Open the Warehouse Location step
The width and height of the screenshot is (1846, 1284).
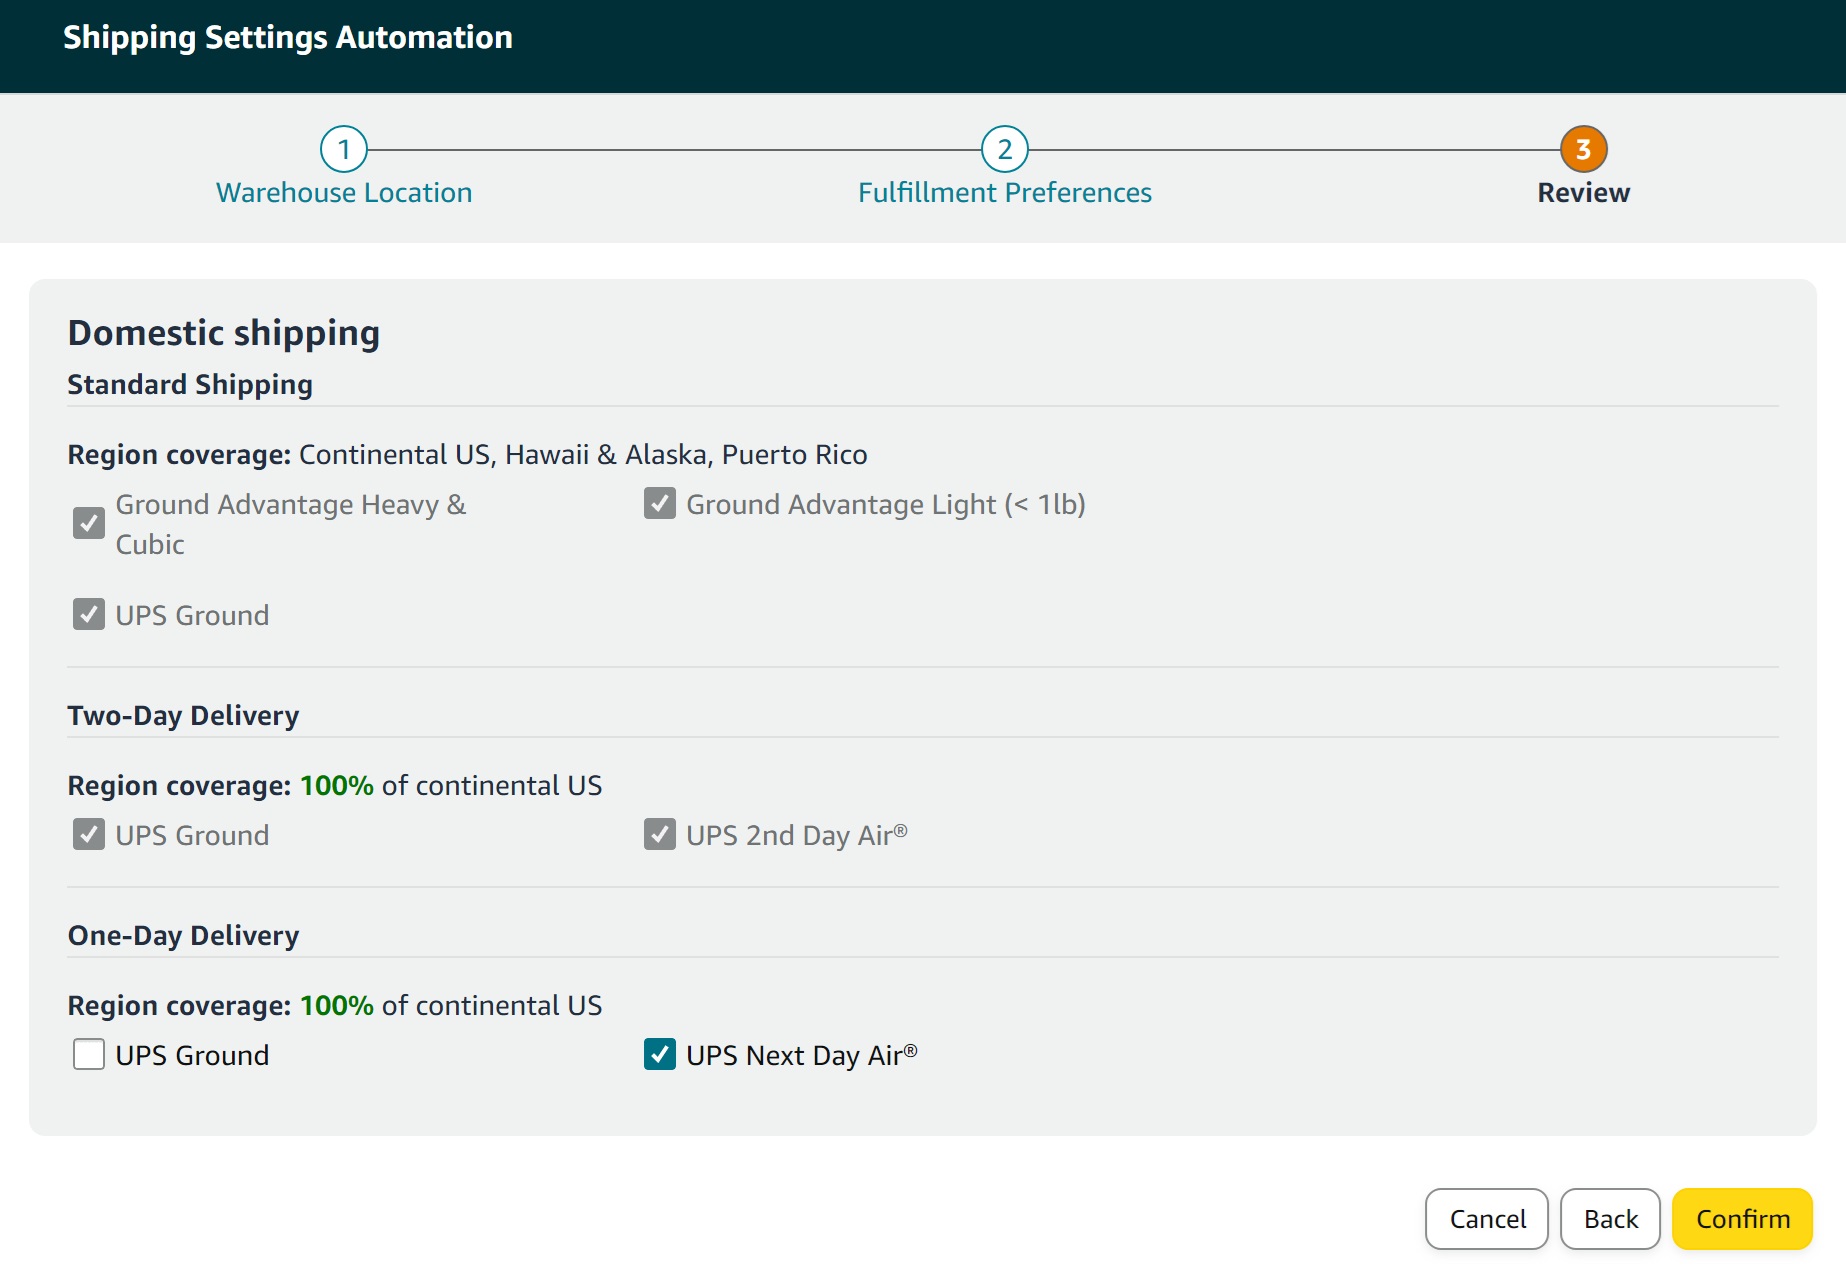[x=344, y=193]
